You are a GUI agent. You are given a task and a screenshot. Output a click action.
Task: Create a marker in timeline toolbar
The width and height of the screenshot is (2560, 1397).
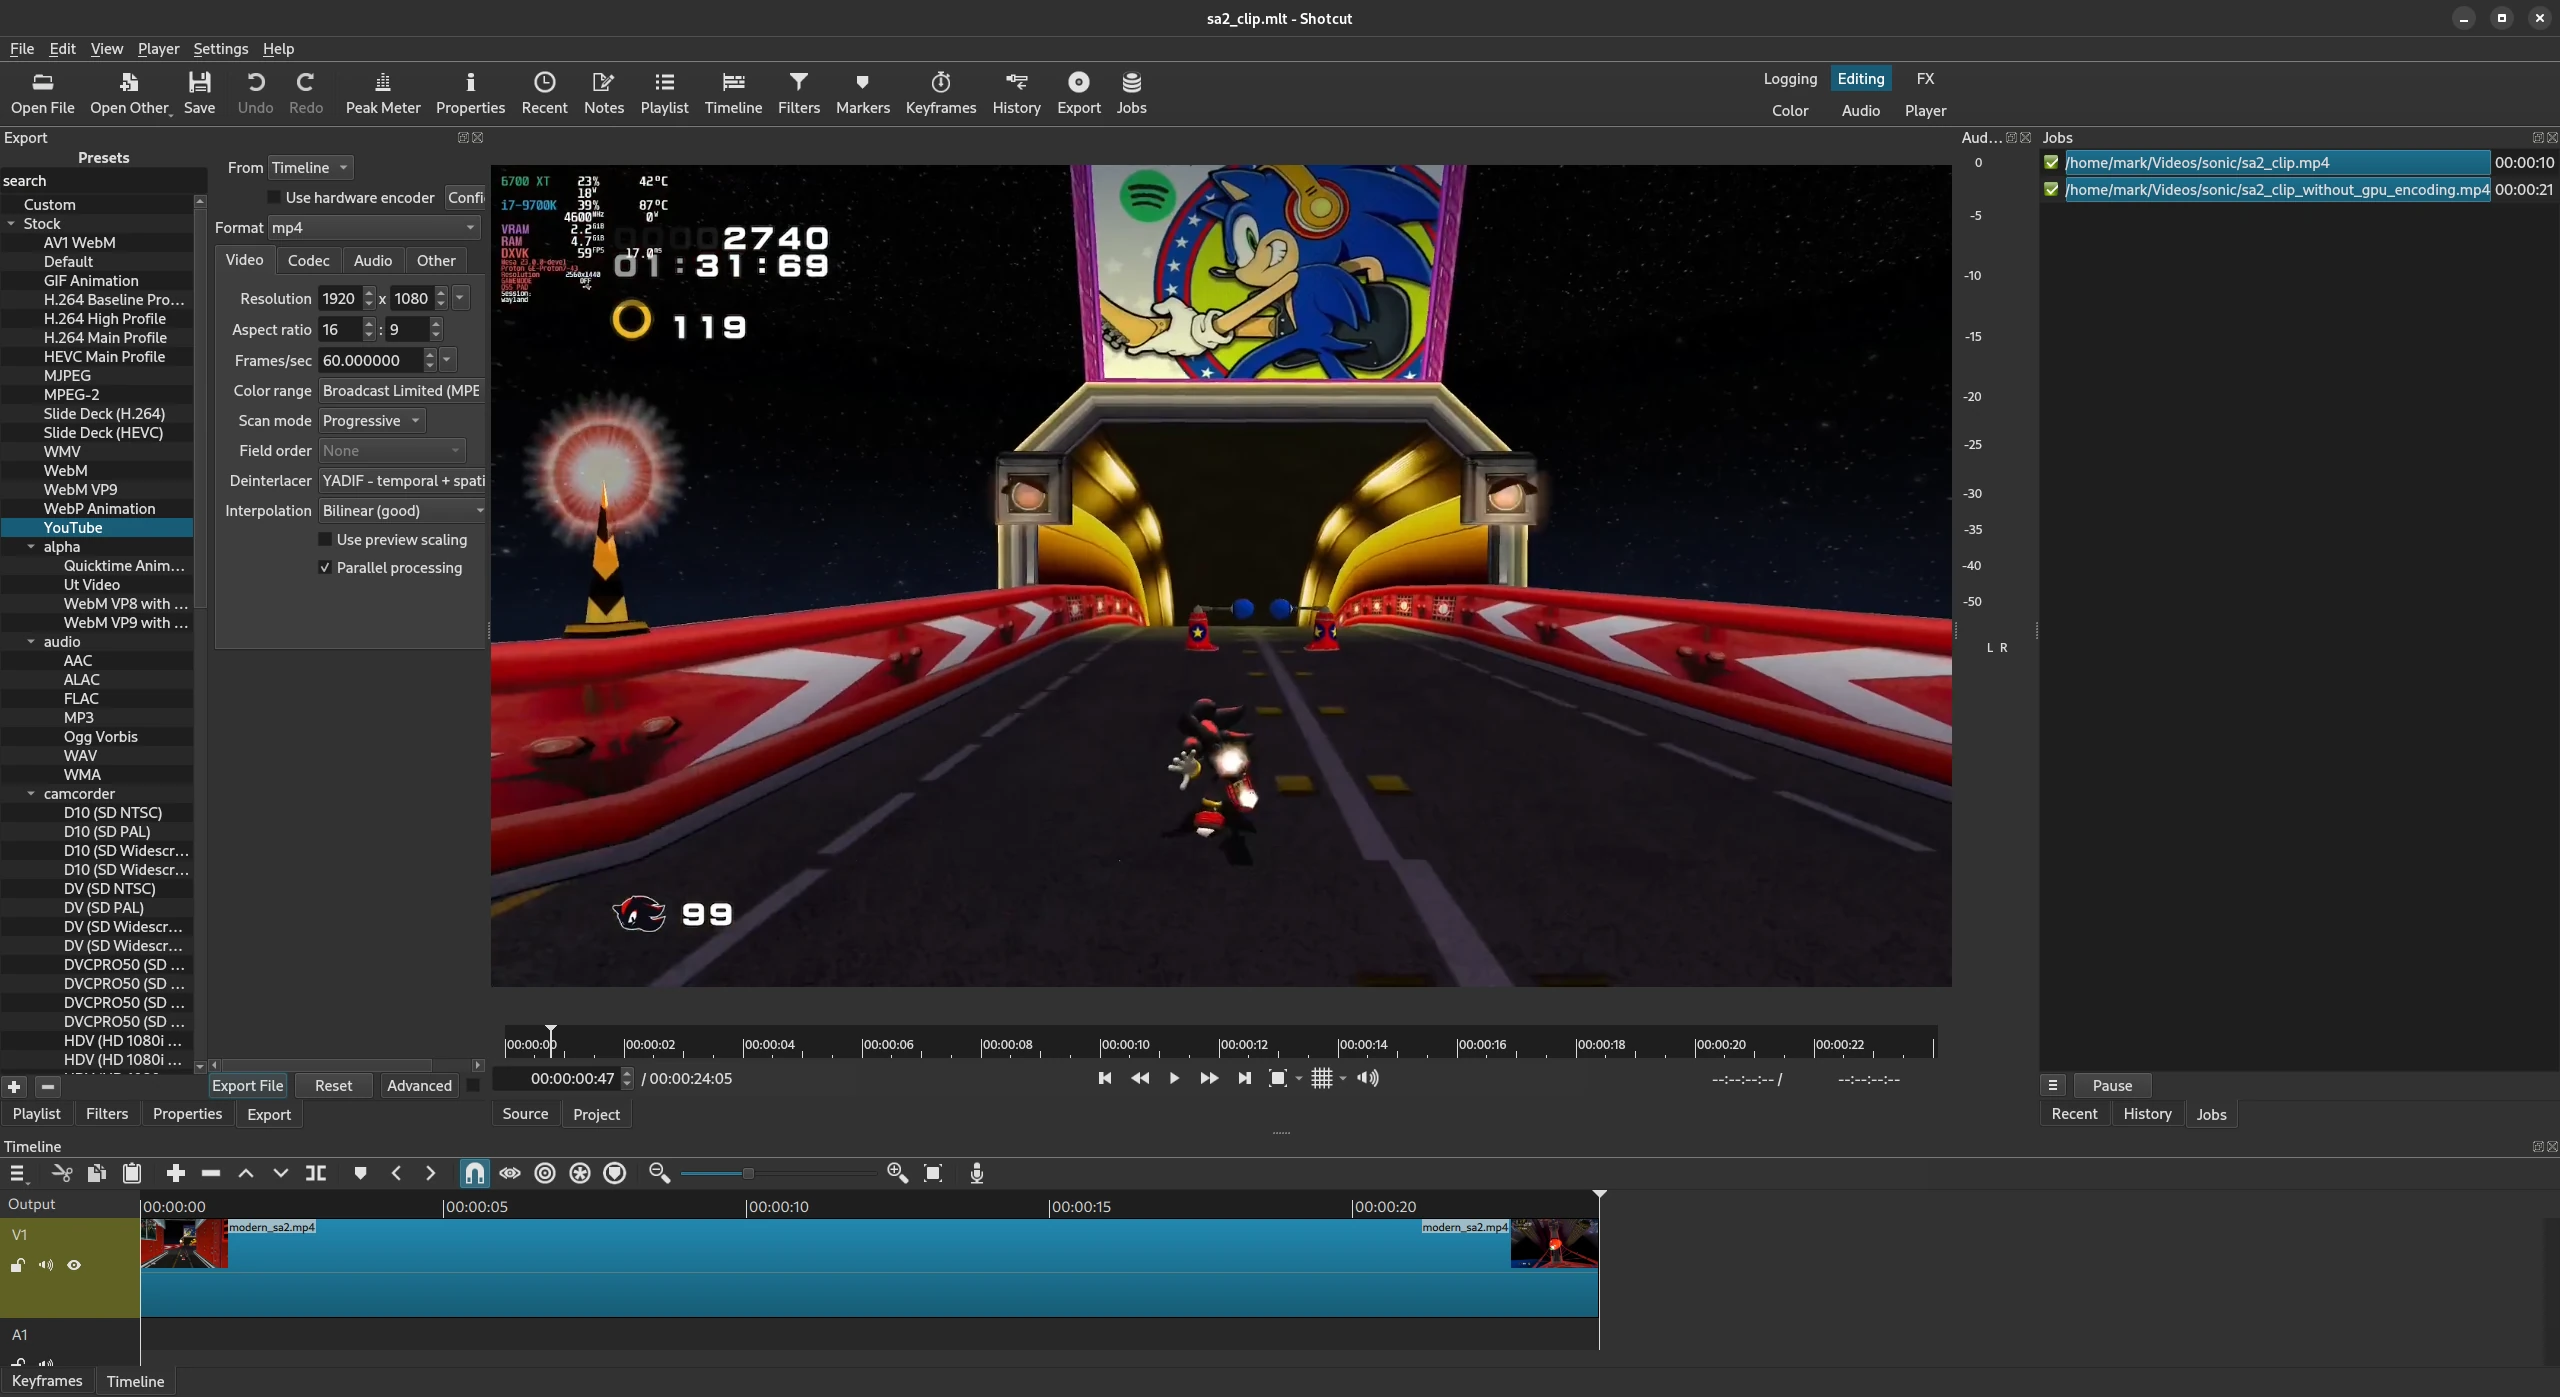coord(360,1173)
